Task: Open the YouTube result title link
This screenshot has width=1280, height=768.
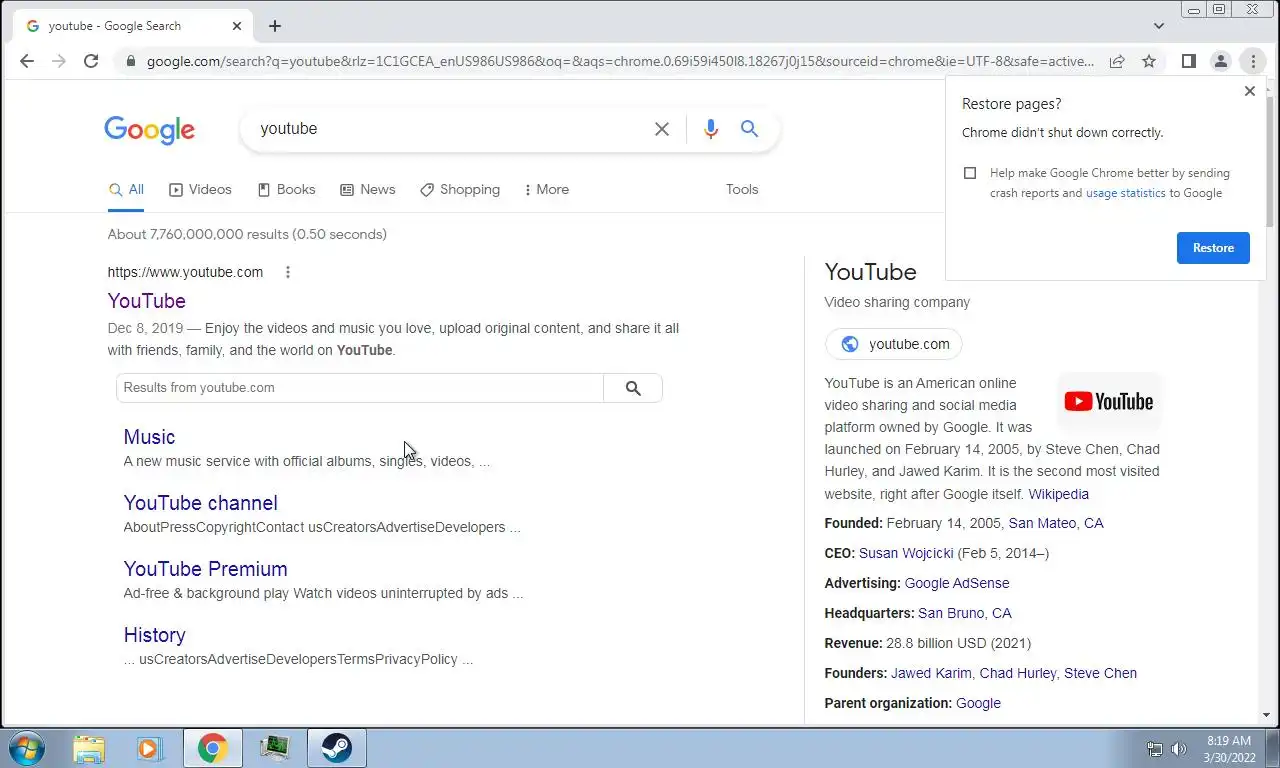Action: pyautogui.click(x=147, y=301)
